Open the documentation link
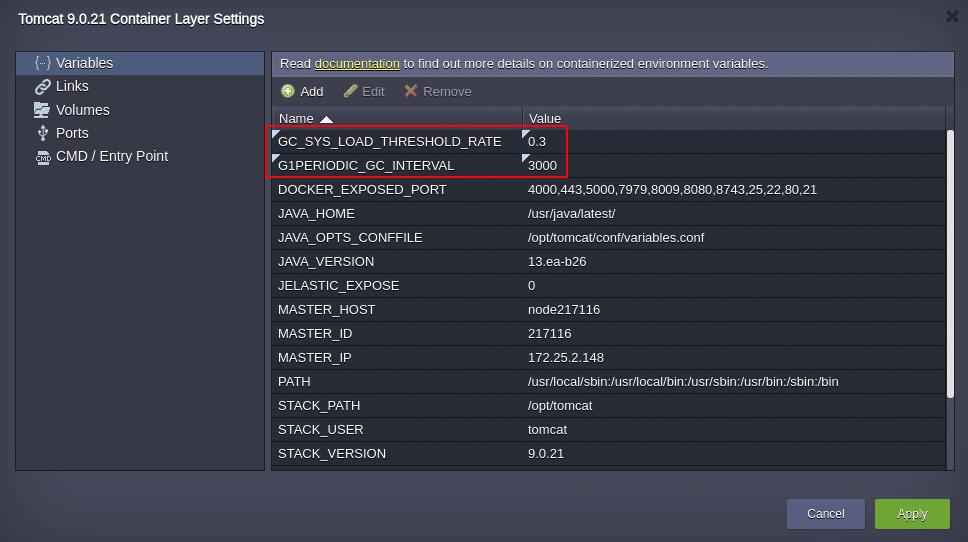 (357, 64)
